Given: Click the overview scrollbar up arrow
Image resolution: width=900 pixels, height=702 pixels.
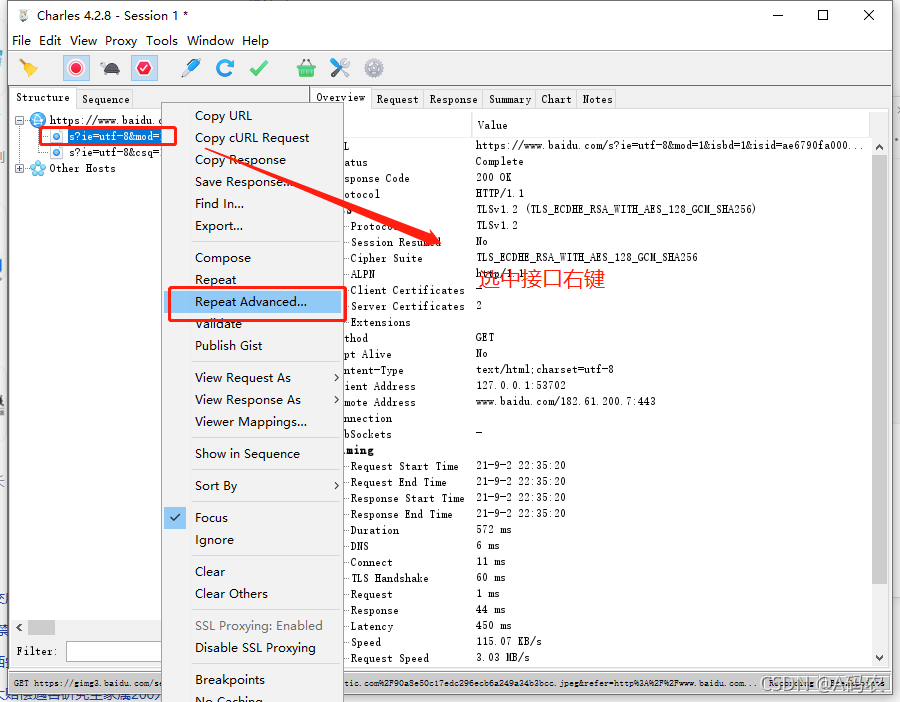Looking at the screenshot, I should pyautogui.click(x=879, y=147).
